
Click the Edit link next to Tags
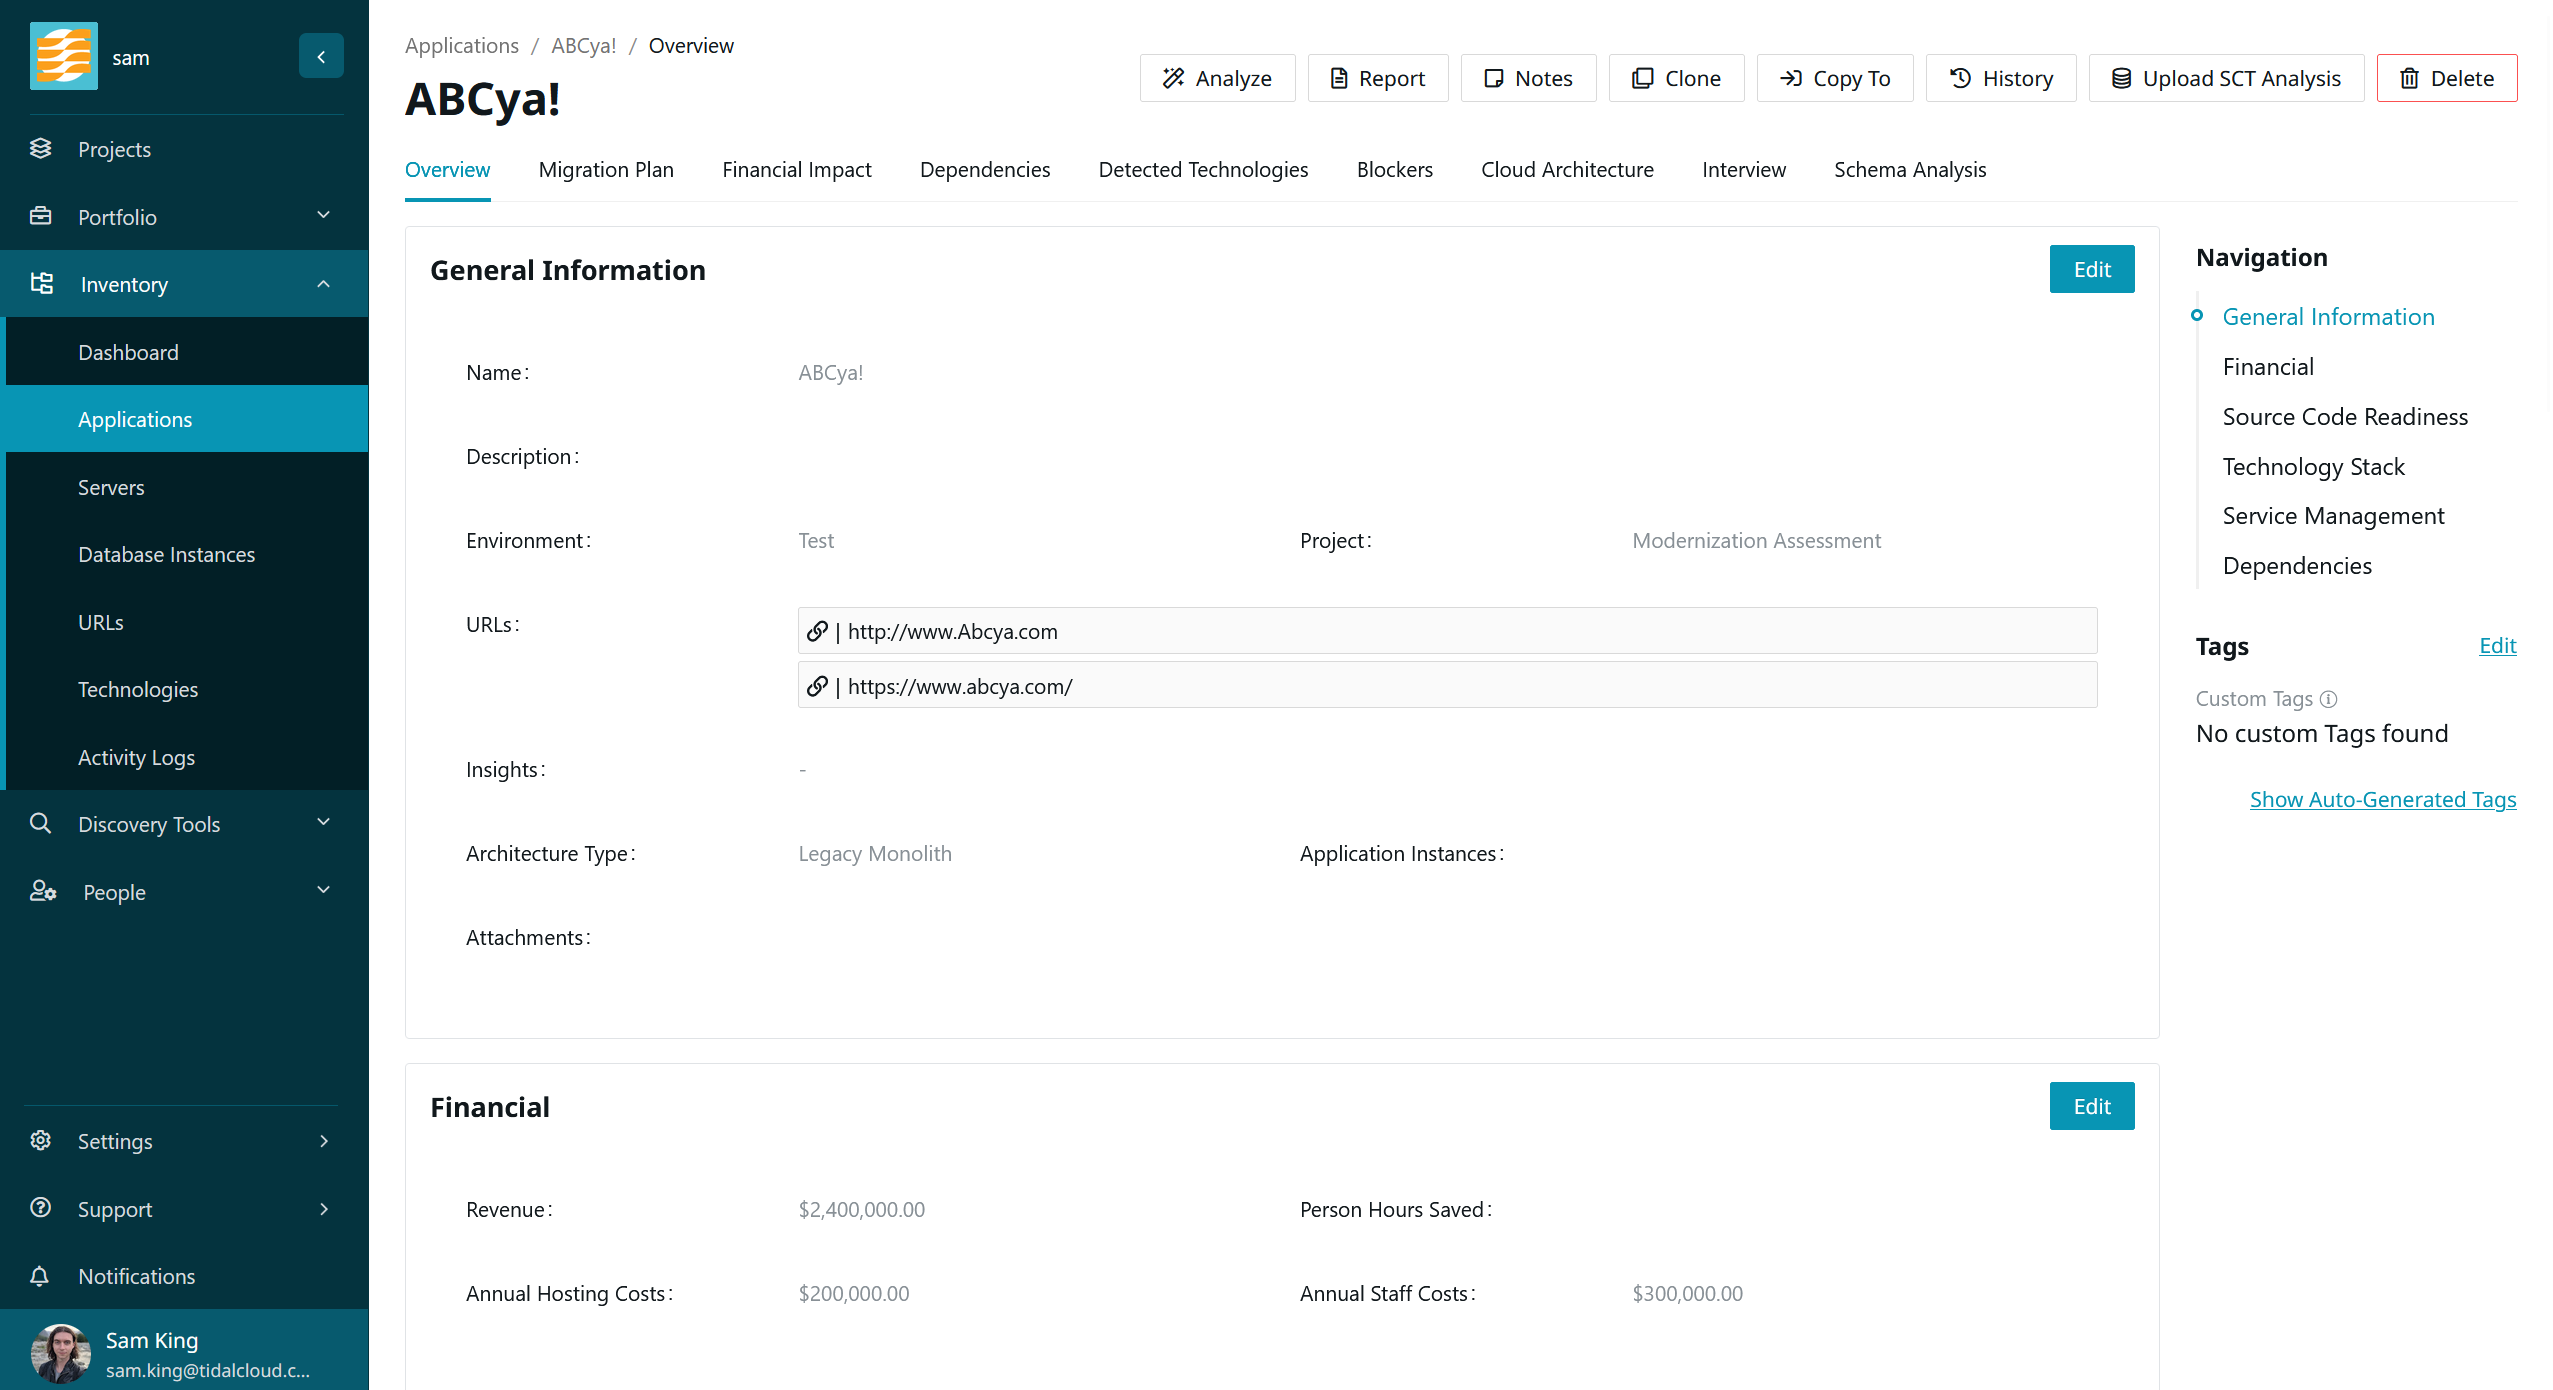[x=2498, y=646]
